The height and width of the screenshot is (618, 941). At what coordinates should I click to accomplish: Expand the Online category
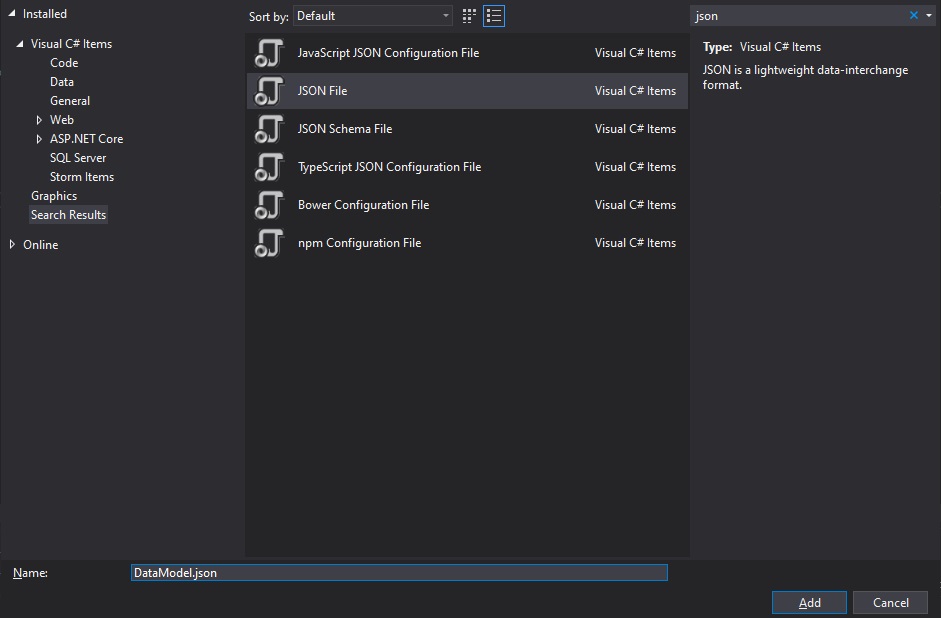pos(12,245)
